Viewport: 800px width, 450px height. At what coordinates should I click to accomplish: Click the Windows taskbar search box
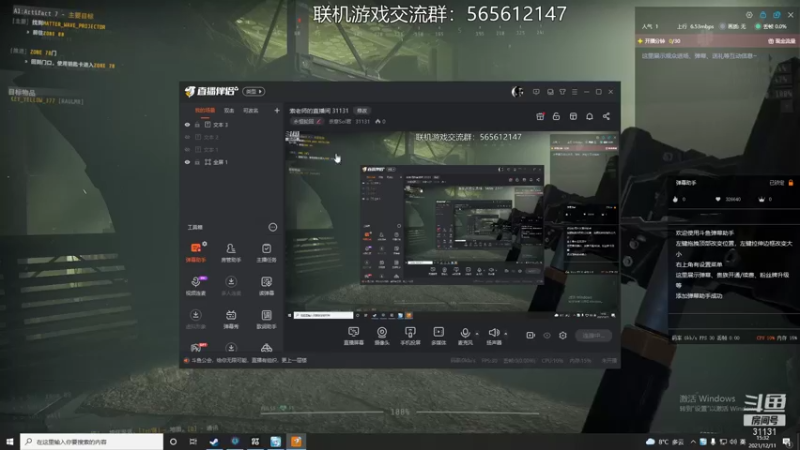pyautogui.click(x=92, y=441)
